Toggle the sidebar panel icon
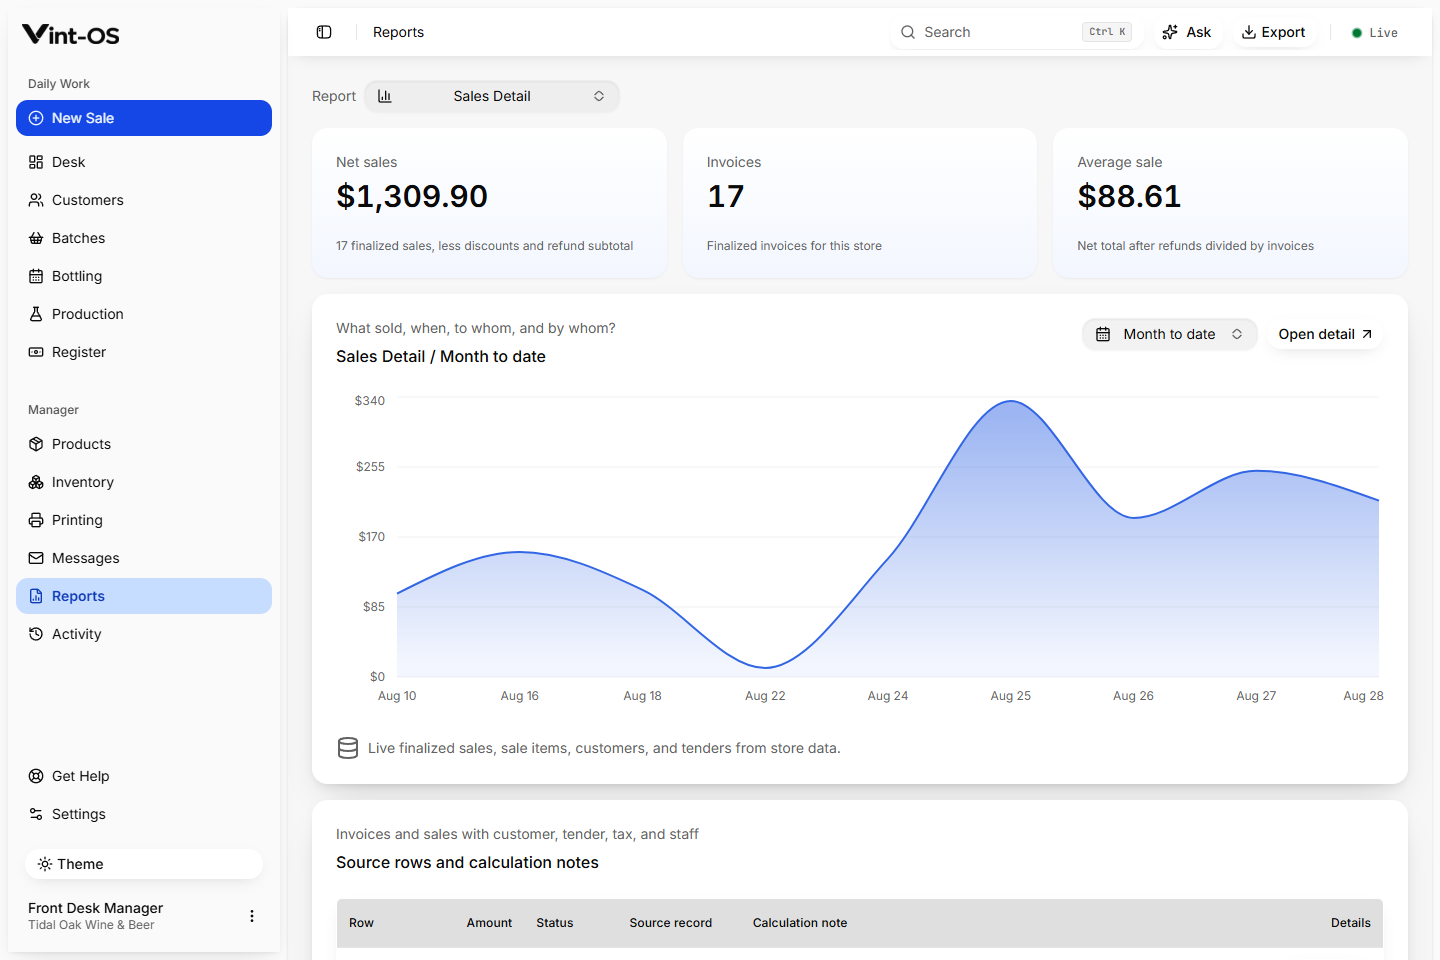The image size is (1440, 960). coord(324,32)
